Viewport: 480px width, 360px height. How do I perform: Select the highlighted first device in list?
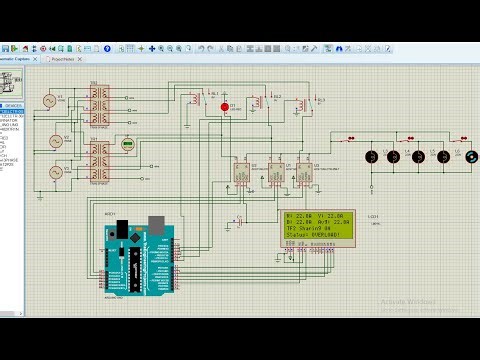tap(12, 111)
